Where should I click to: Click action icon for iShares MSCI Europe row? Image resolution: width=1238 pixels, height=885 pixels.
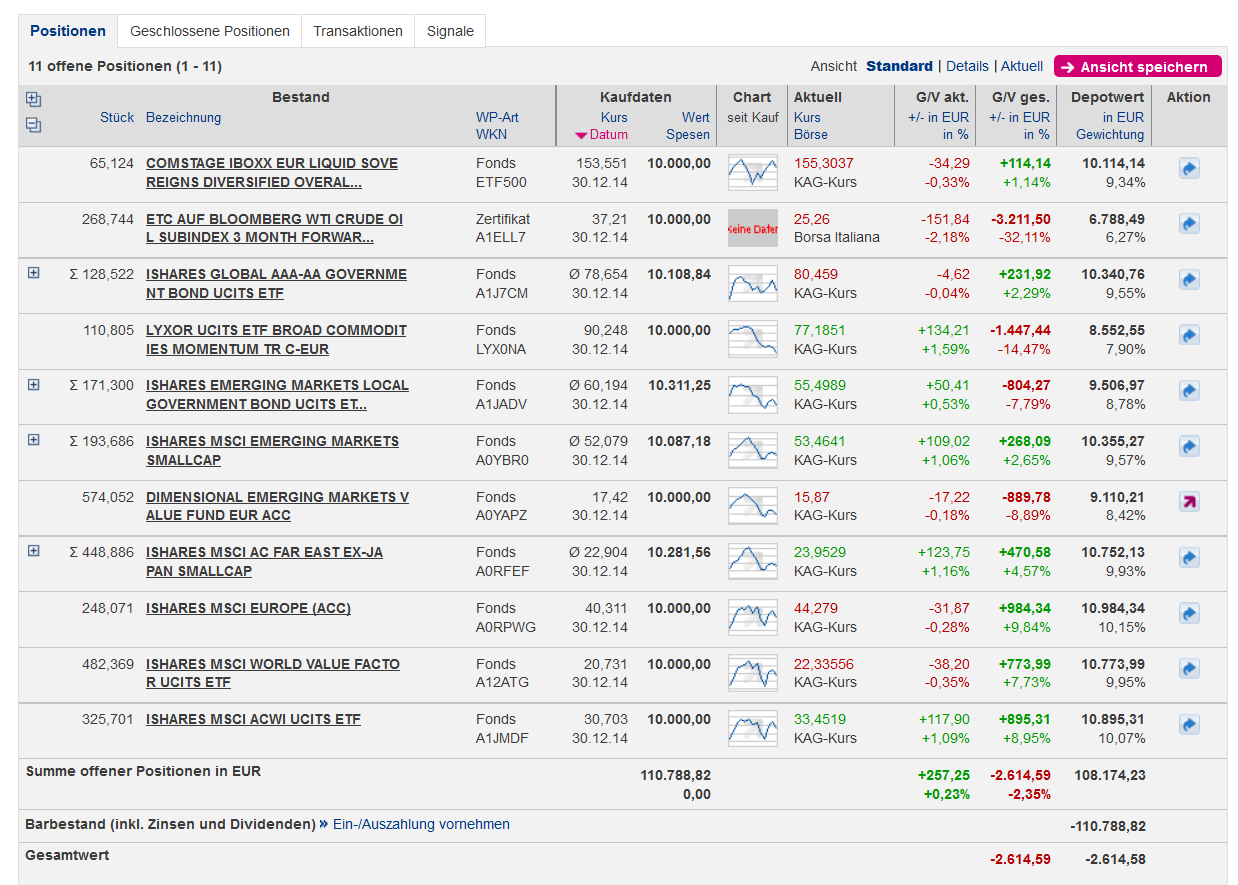(x=1188, y=613)
